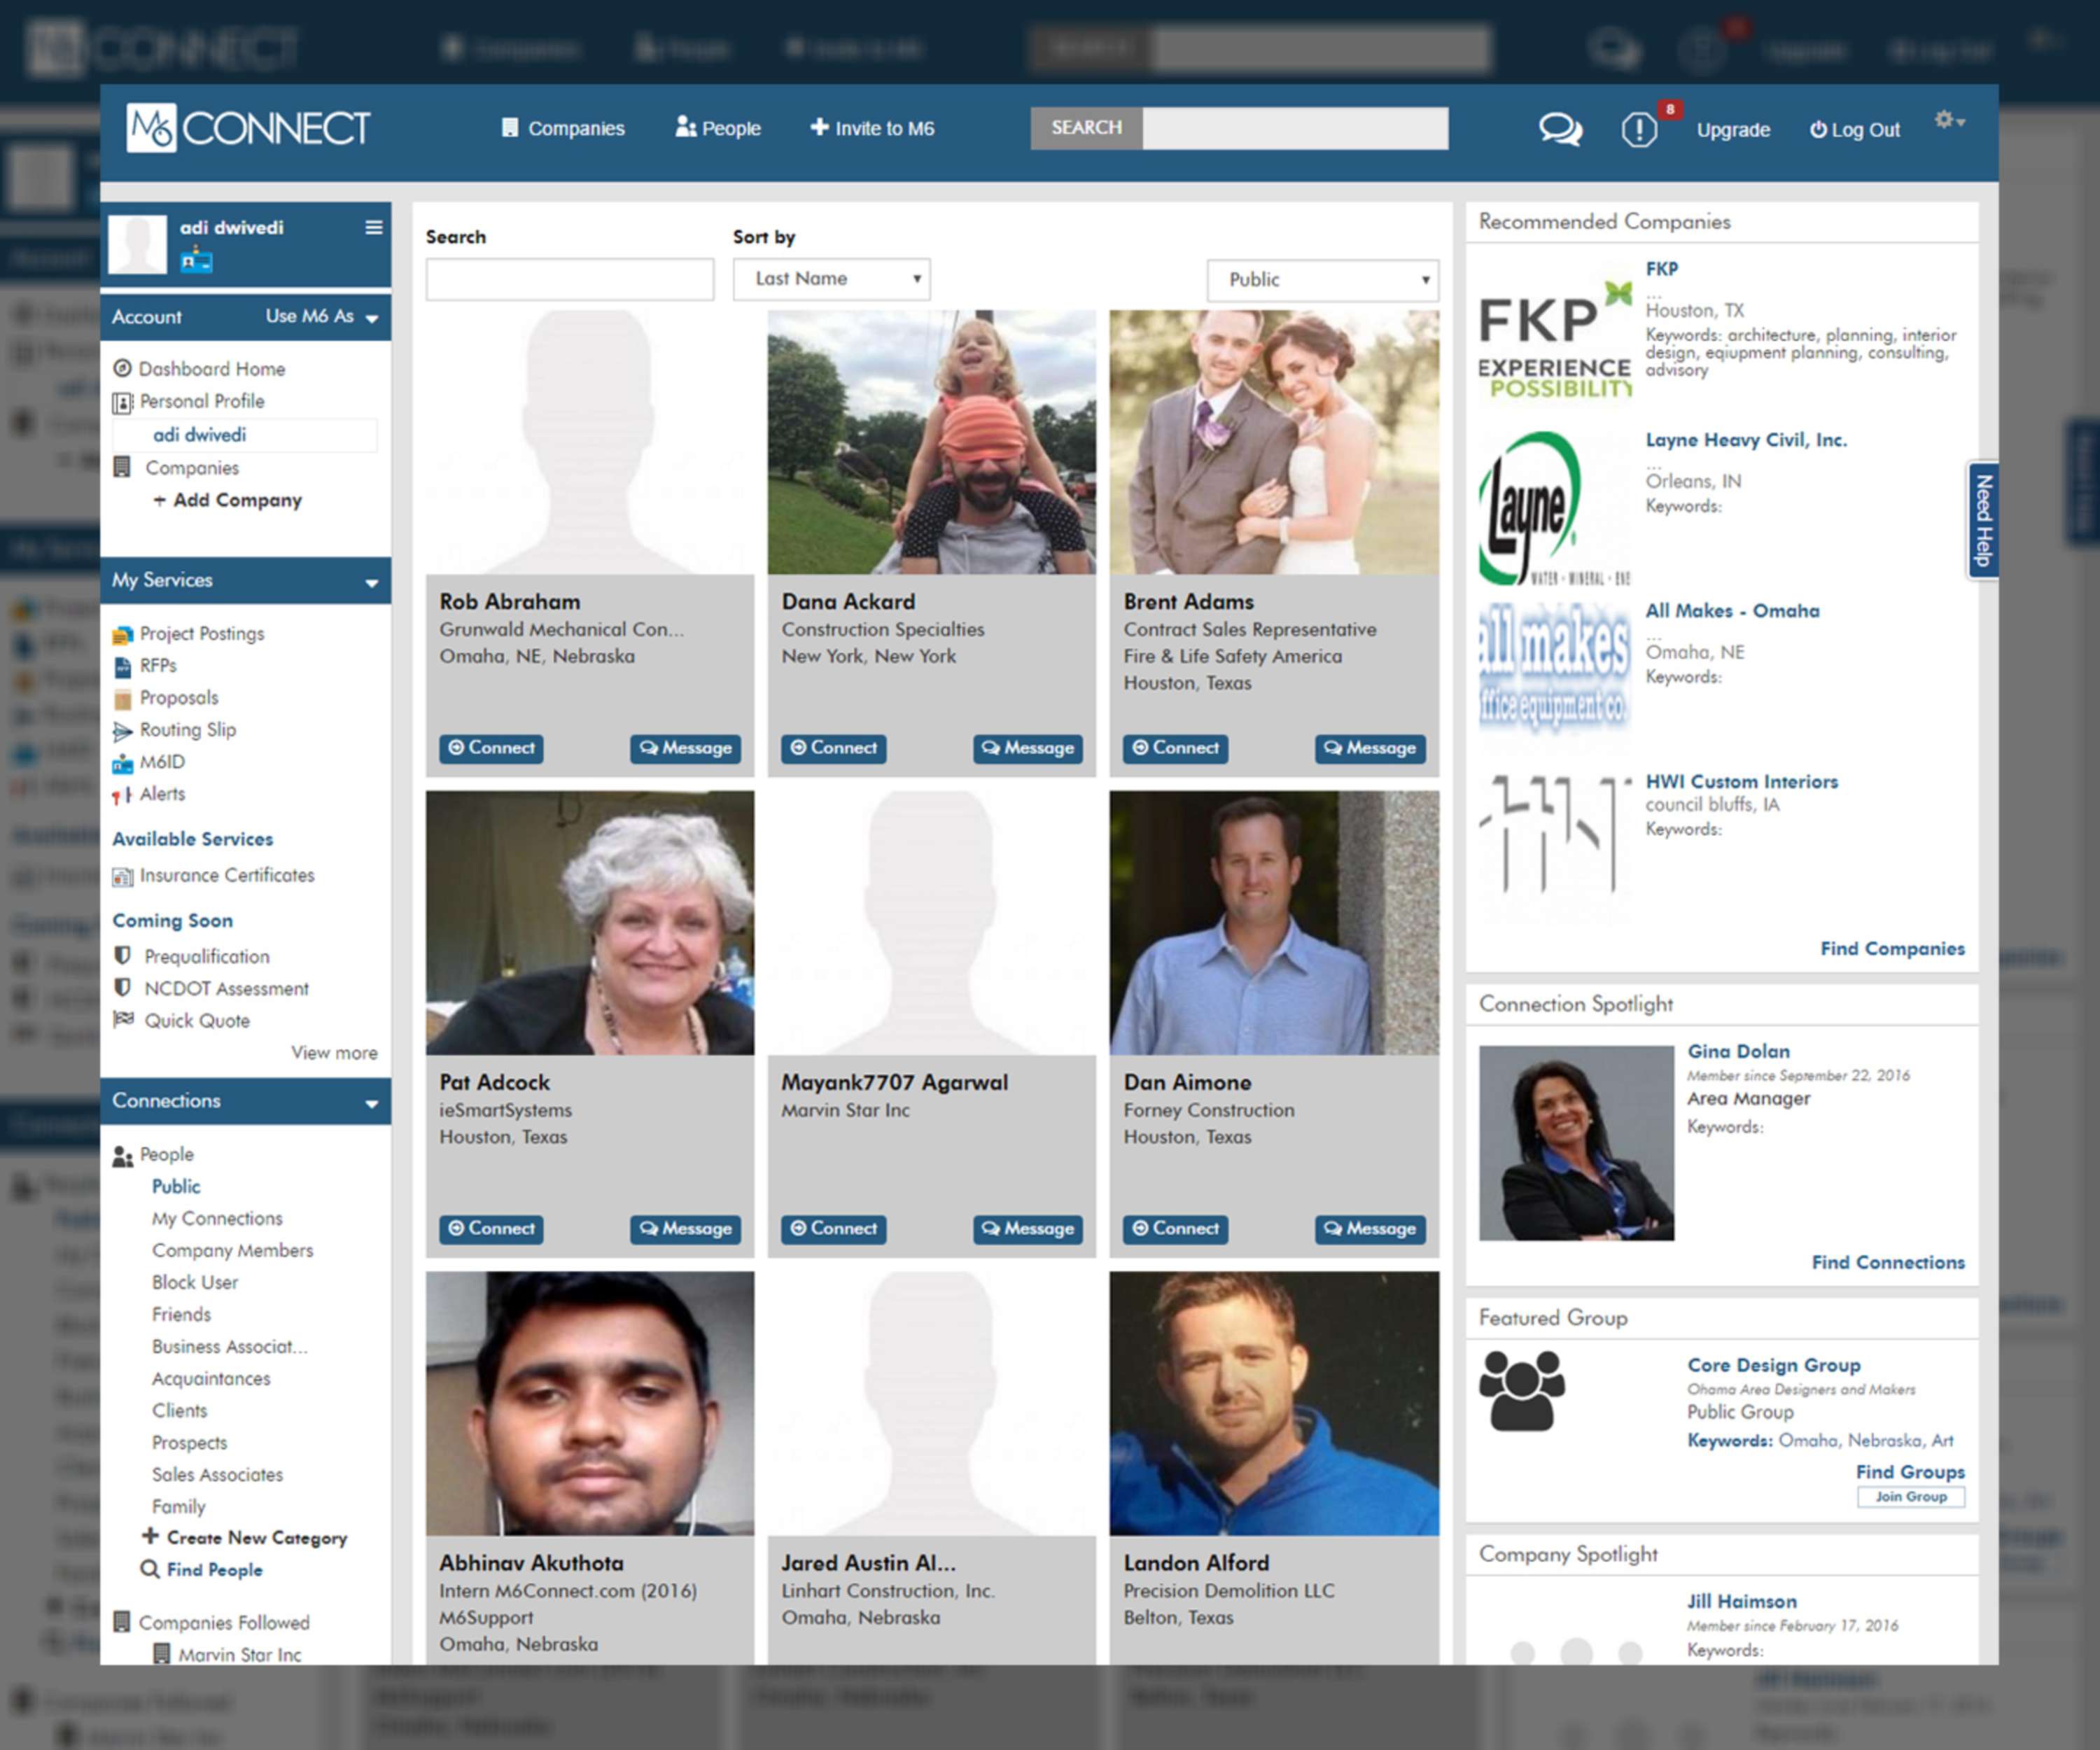
Task: Select Block User in Connections list
Action: click(195, 1282)
